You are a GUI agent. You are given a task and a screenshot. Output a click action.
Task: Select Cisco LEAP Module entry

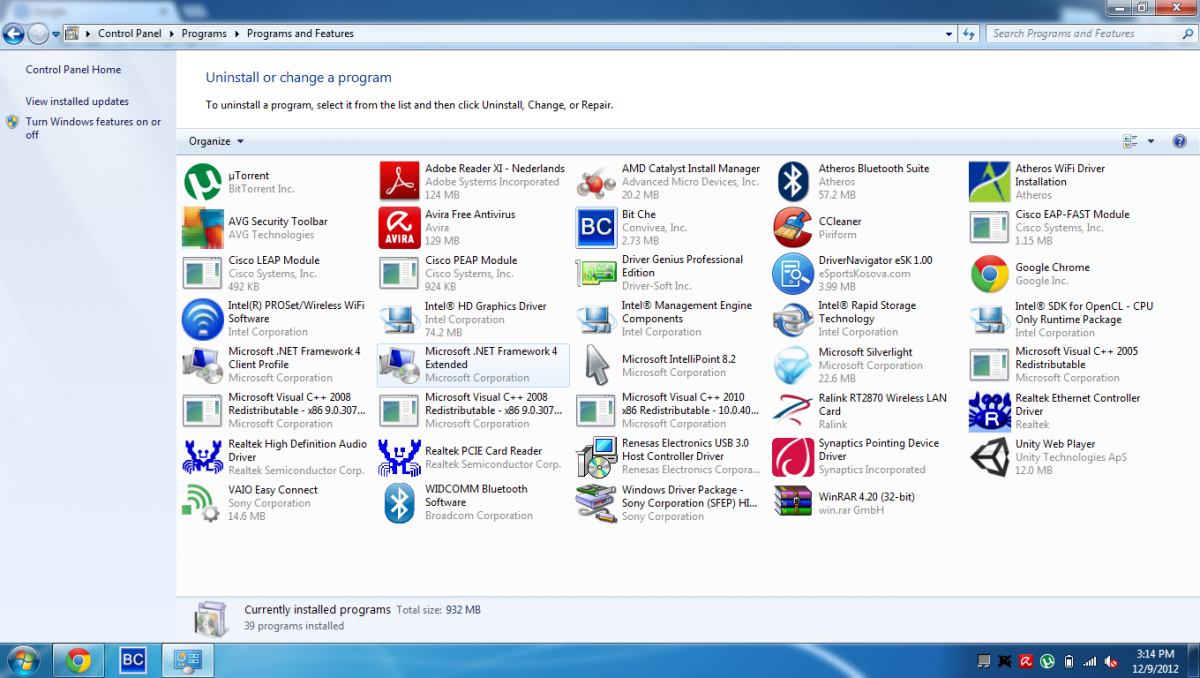[275, 273]
